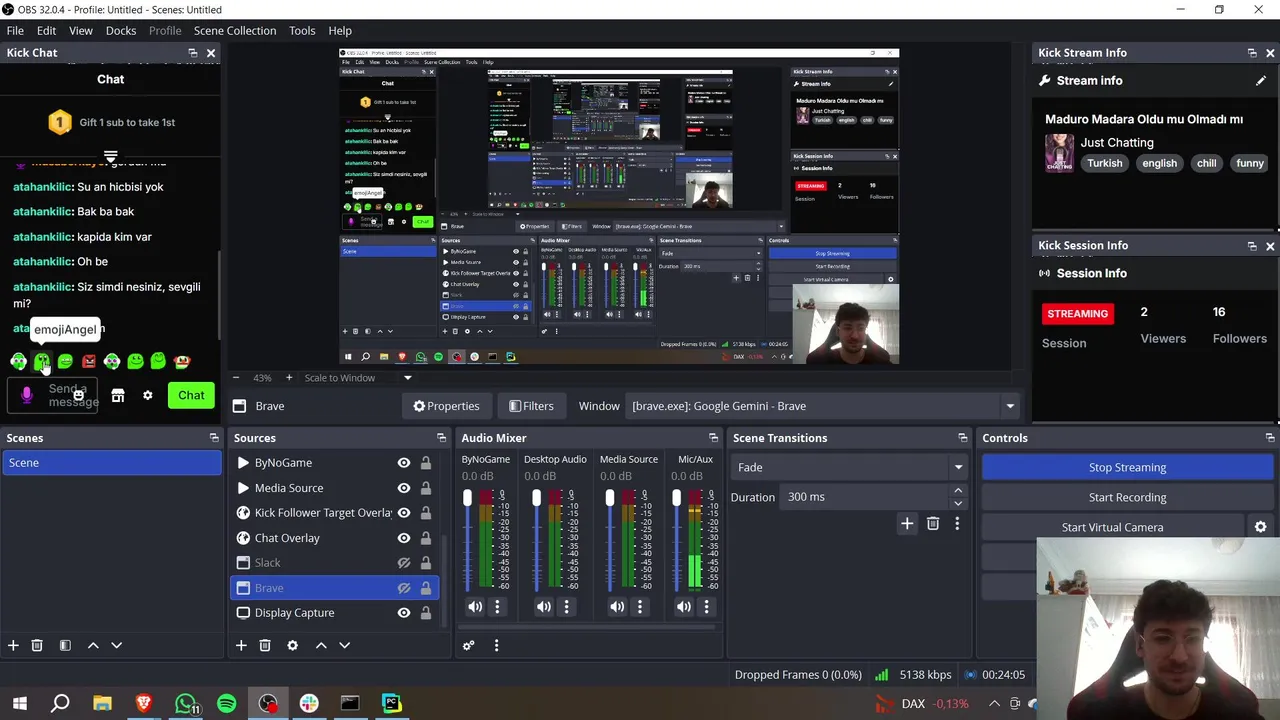Click Stop Streaming button
This screenshot has width=1280, height=720.
pos(1127,467)
